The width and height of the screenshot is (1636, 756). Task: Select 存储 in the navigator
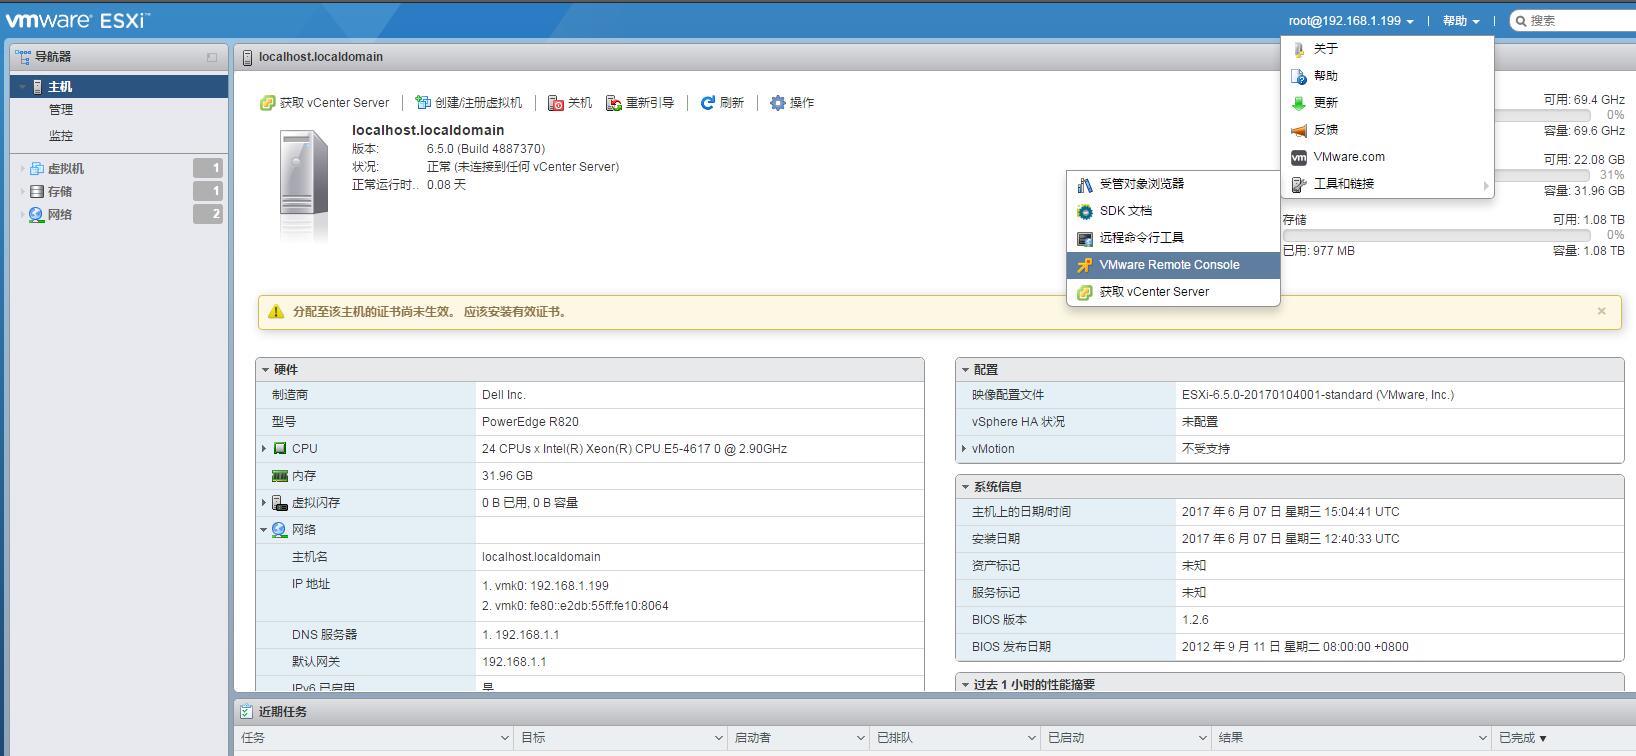(60, 192)
